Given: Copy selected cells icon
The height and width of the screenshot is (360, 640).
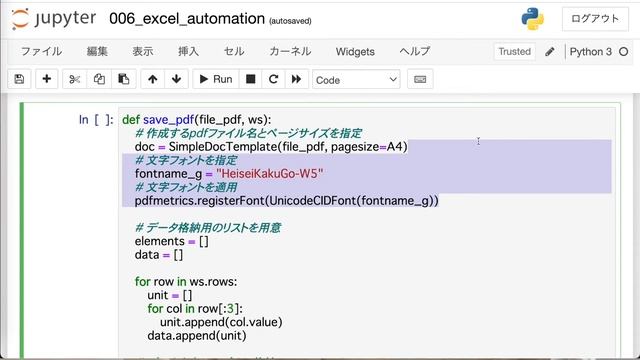Looking at the screenshot, I should [99, 79].
